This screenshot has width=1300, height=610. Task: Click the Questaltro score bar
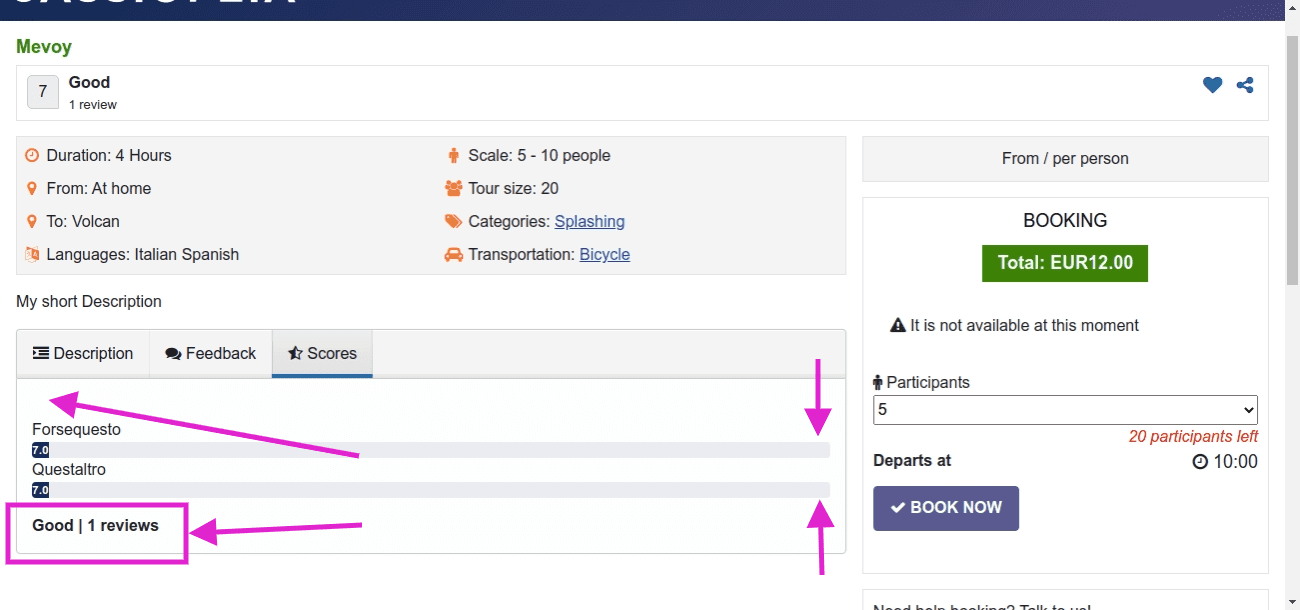pos(431,490)
